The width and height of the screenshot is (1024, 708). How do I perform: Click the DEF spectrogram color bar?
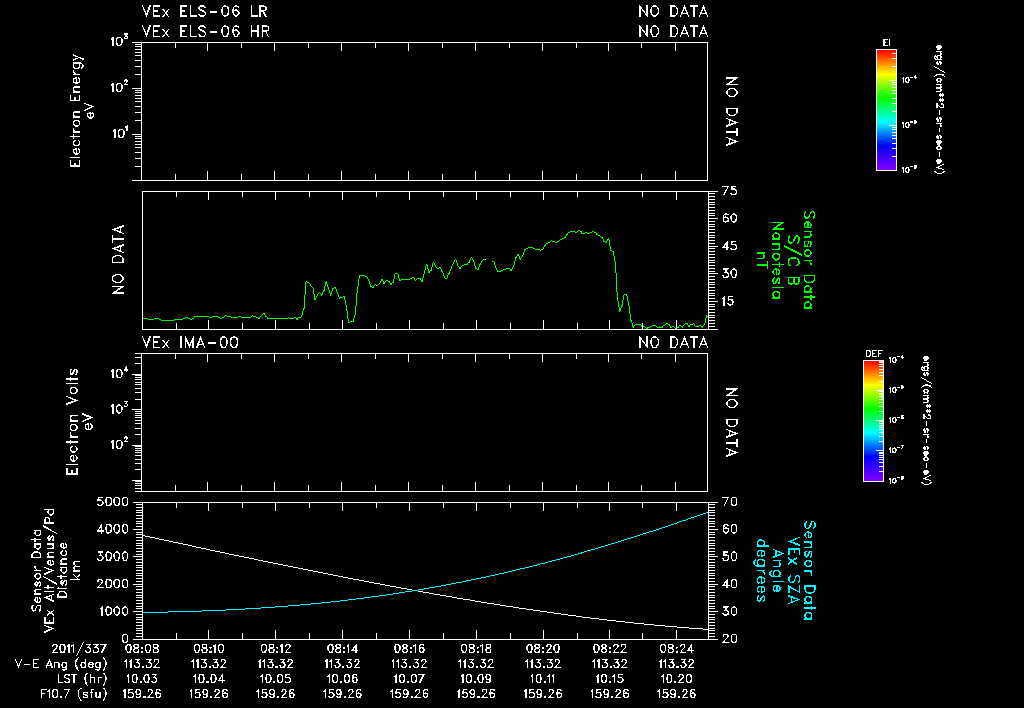pyautogui.click(x=873, y=421)
